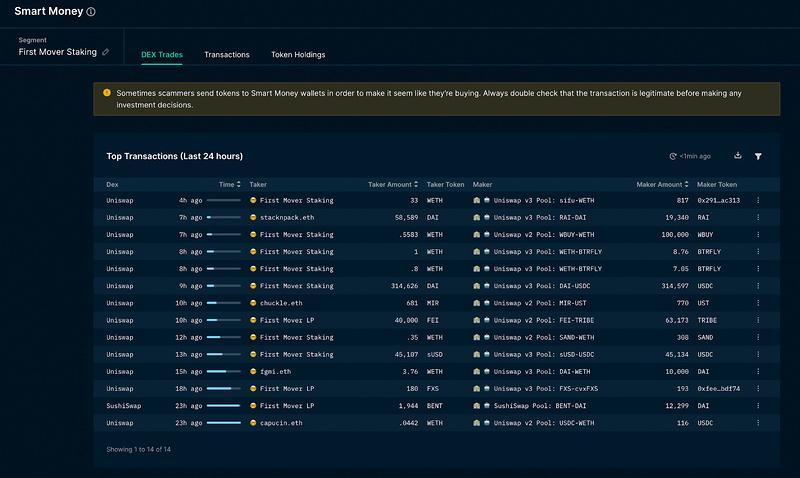Click the building icon before SushiSwap Pool: BENT-DAI
Screen dimensions: 800x478
(477, 406)
